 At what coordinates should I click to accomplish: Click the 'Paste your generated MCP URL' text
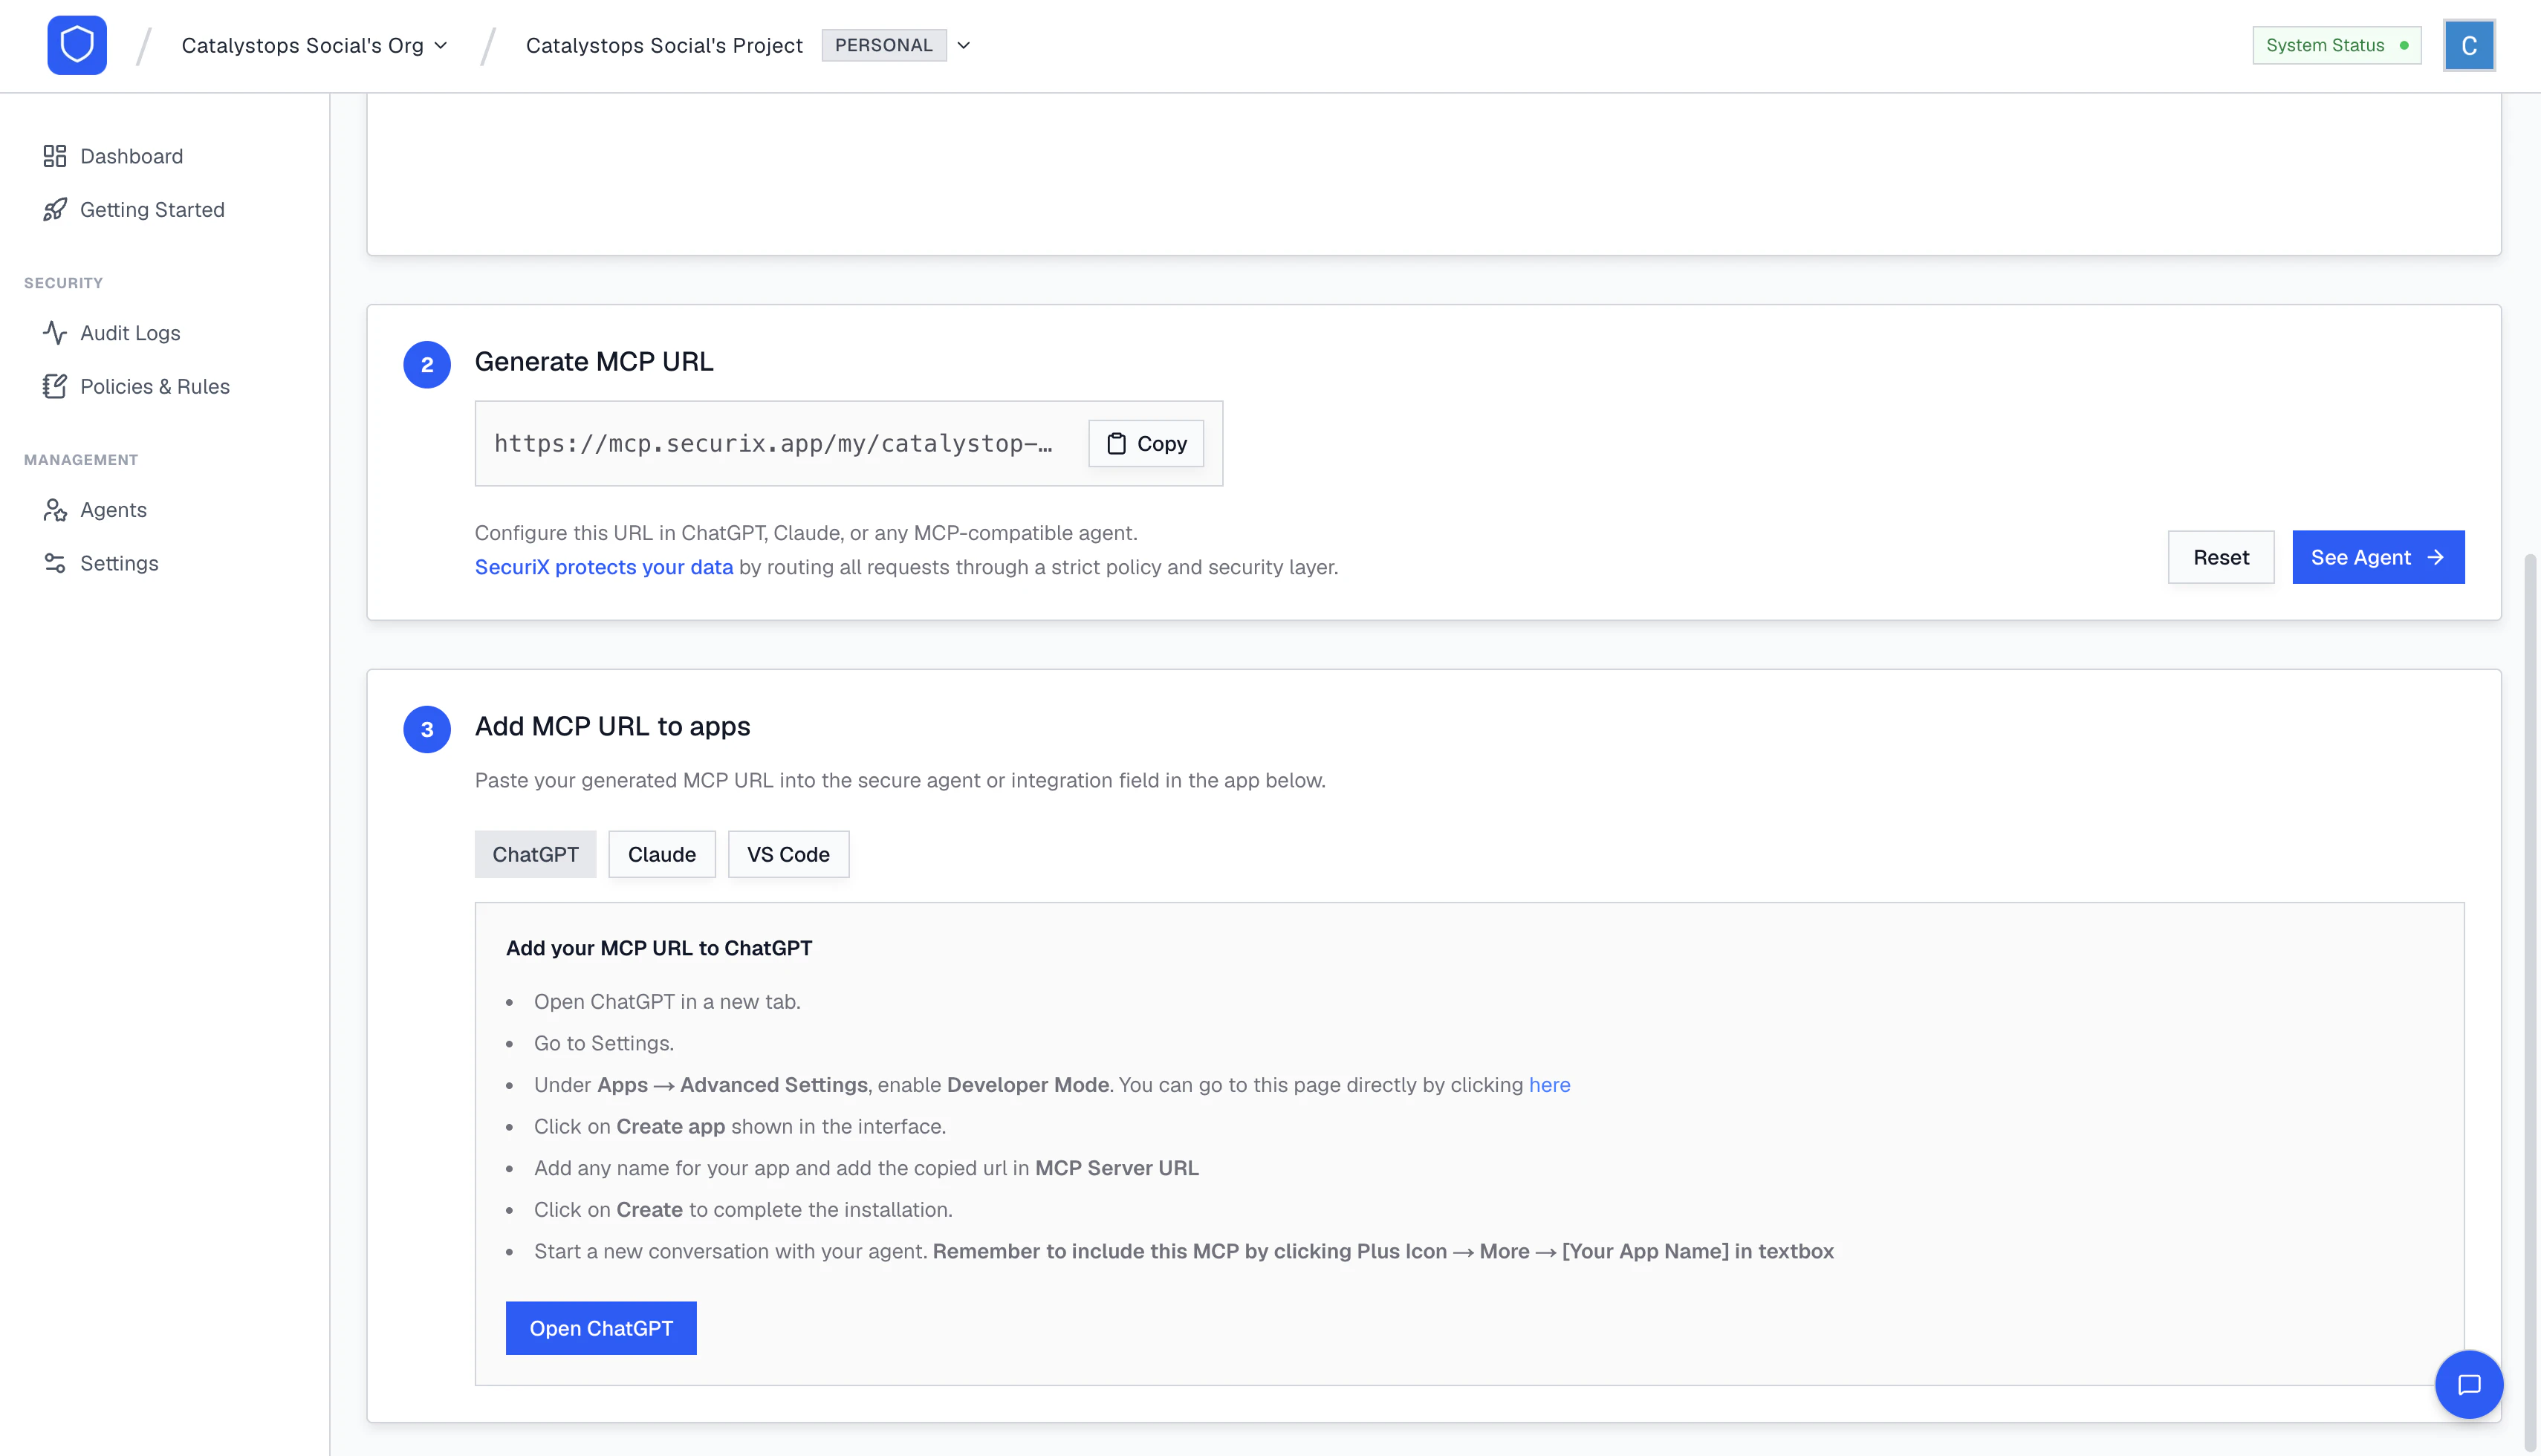click(x=900, y=780)
